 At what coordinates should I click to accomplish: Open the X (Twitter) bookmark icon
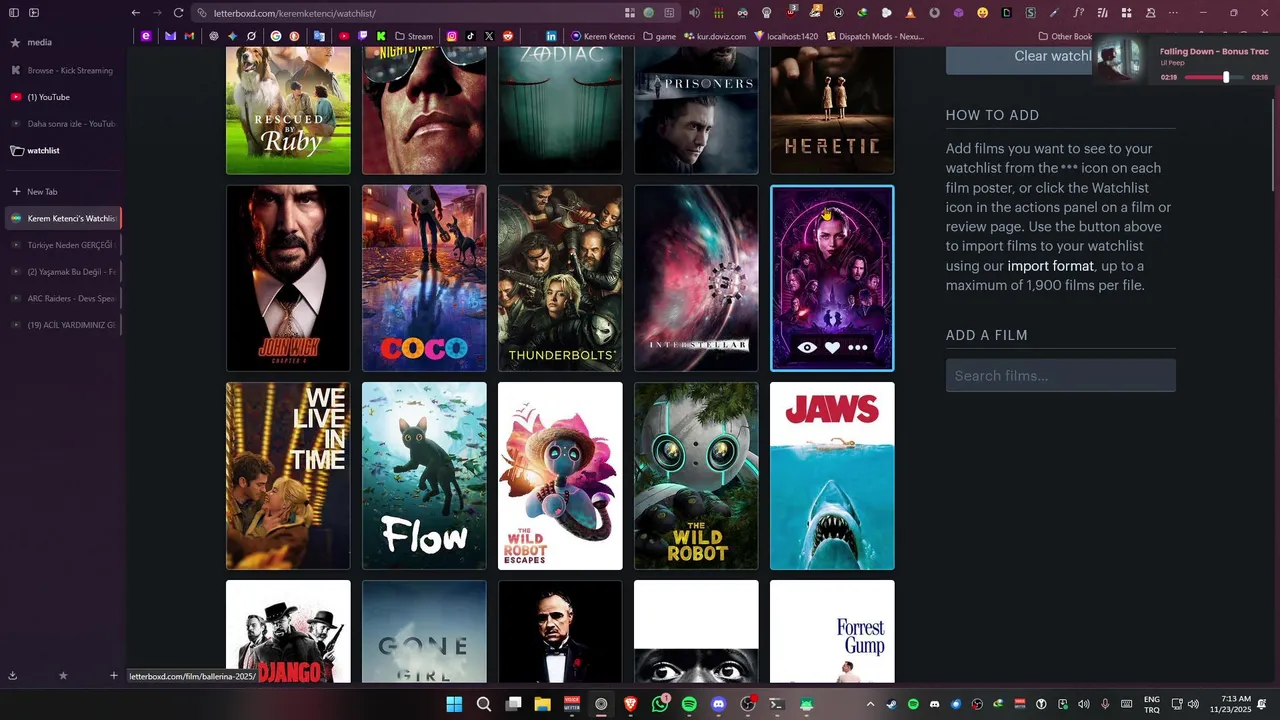click(489, 36)
